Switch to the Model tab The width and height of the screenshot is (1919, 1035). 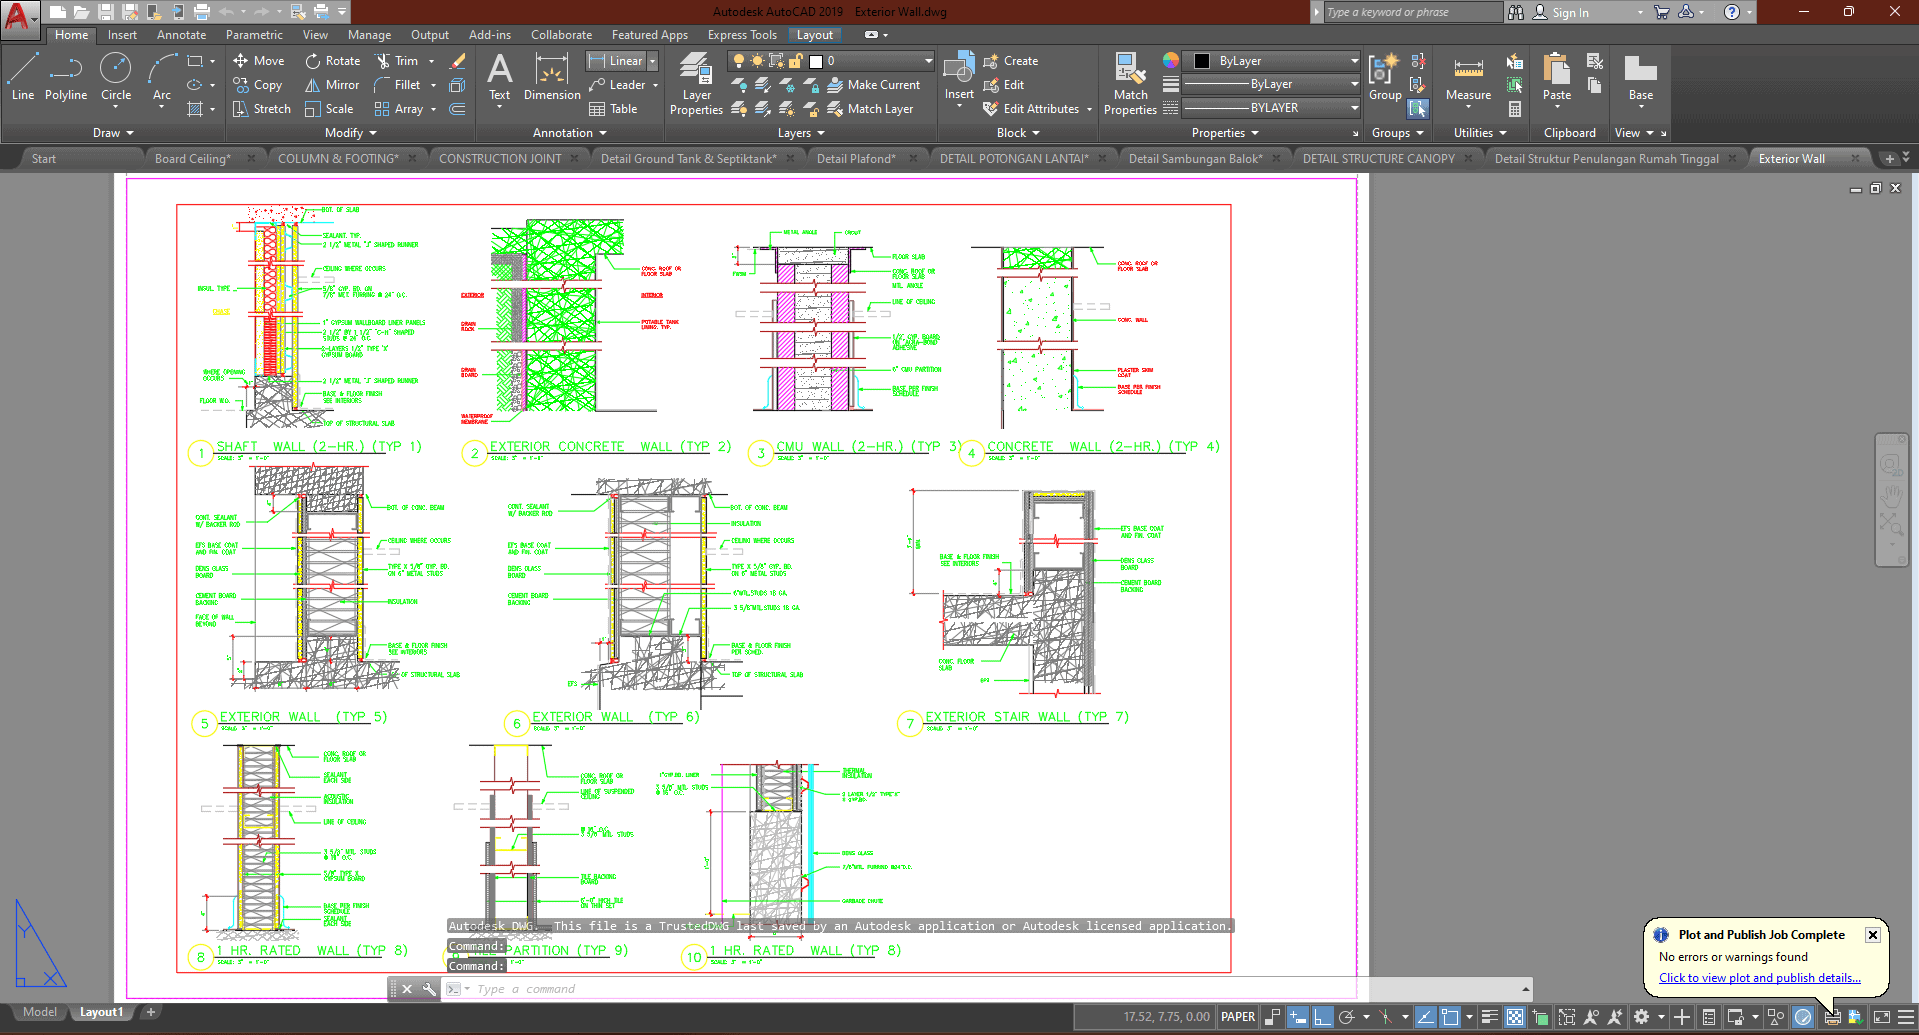coord(40,1012)
